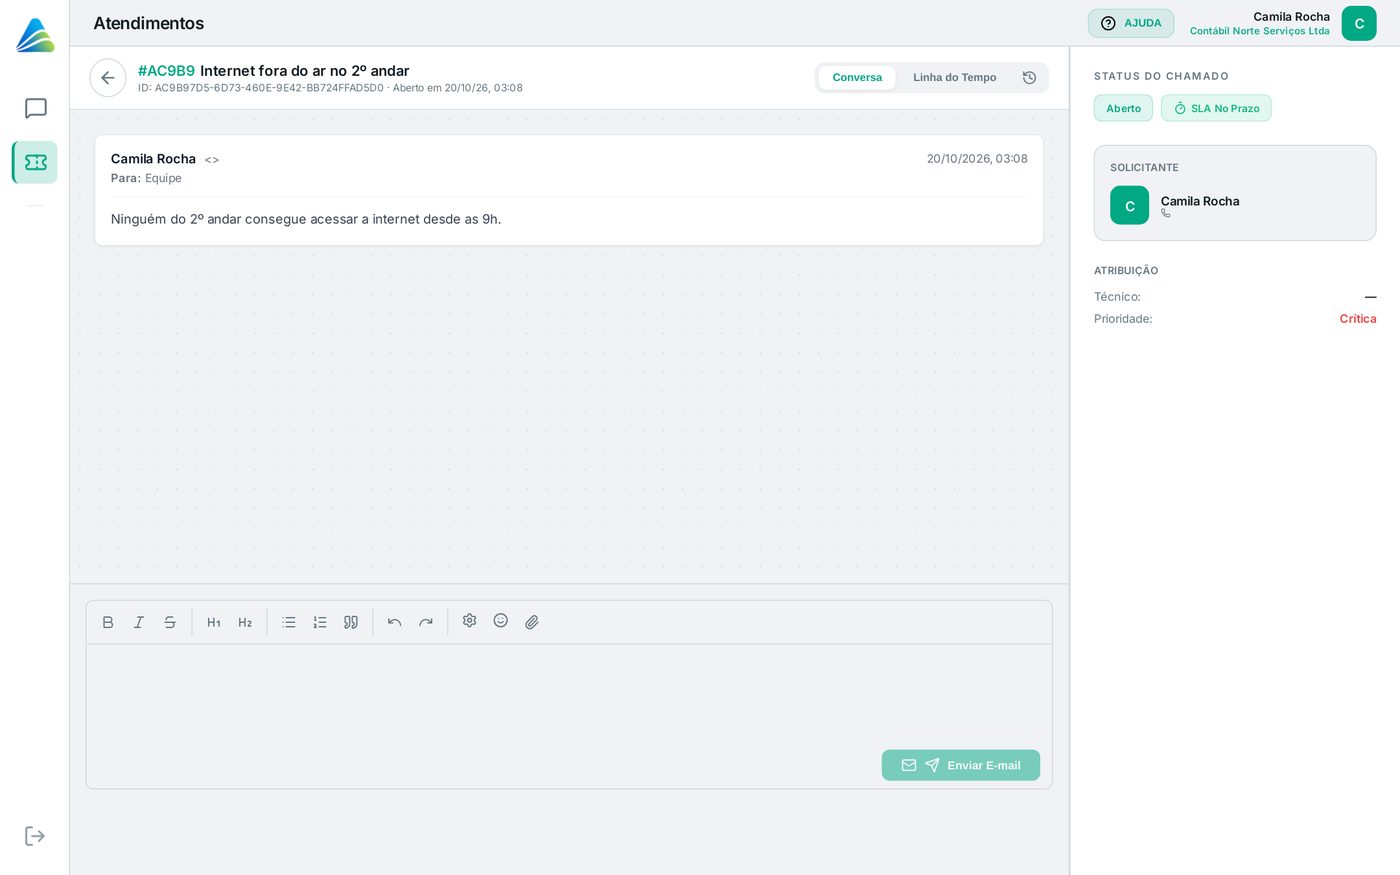Click Camila Rocha name in header

pyautogui.click(x=1292, y=16)
